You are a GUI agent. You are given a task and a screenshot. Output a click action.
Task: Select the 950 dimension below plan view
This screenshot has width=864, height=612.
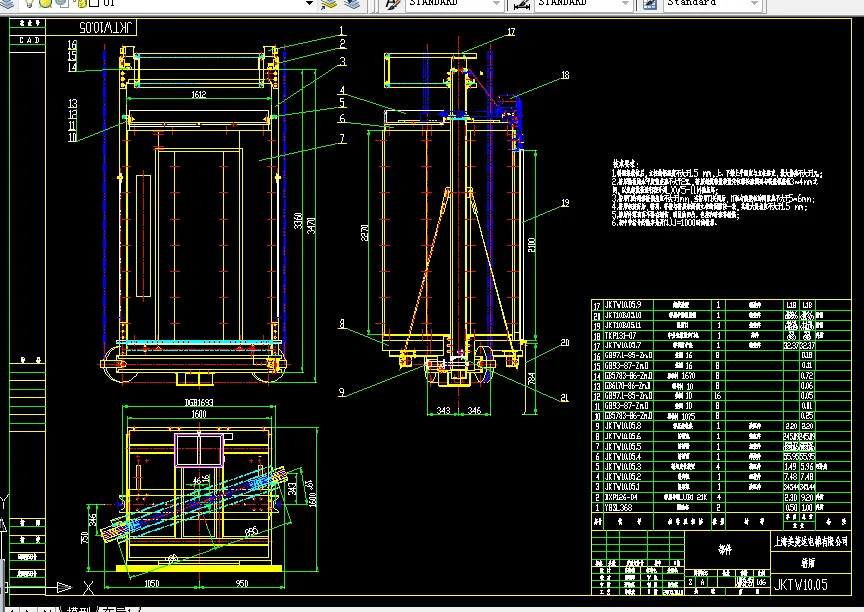(242, 583)
